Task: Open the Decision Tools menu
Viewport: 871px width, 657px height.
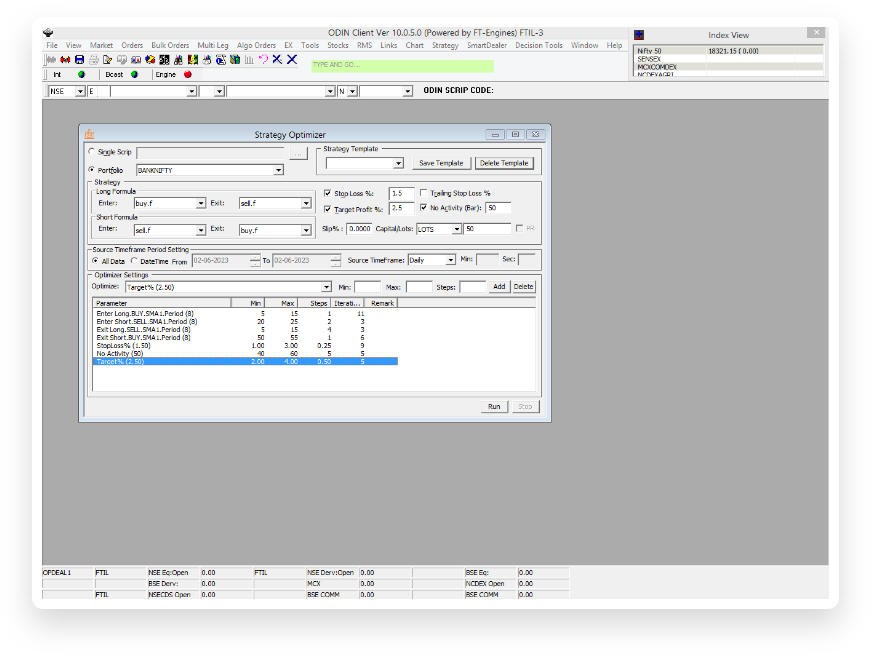Action: coord(538,46)
